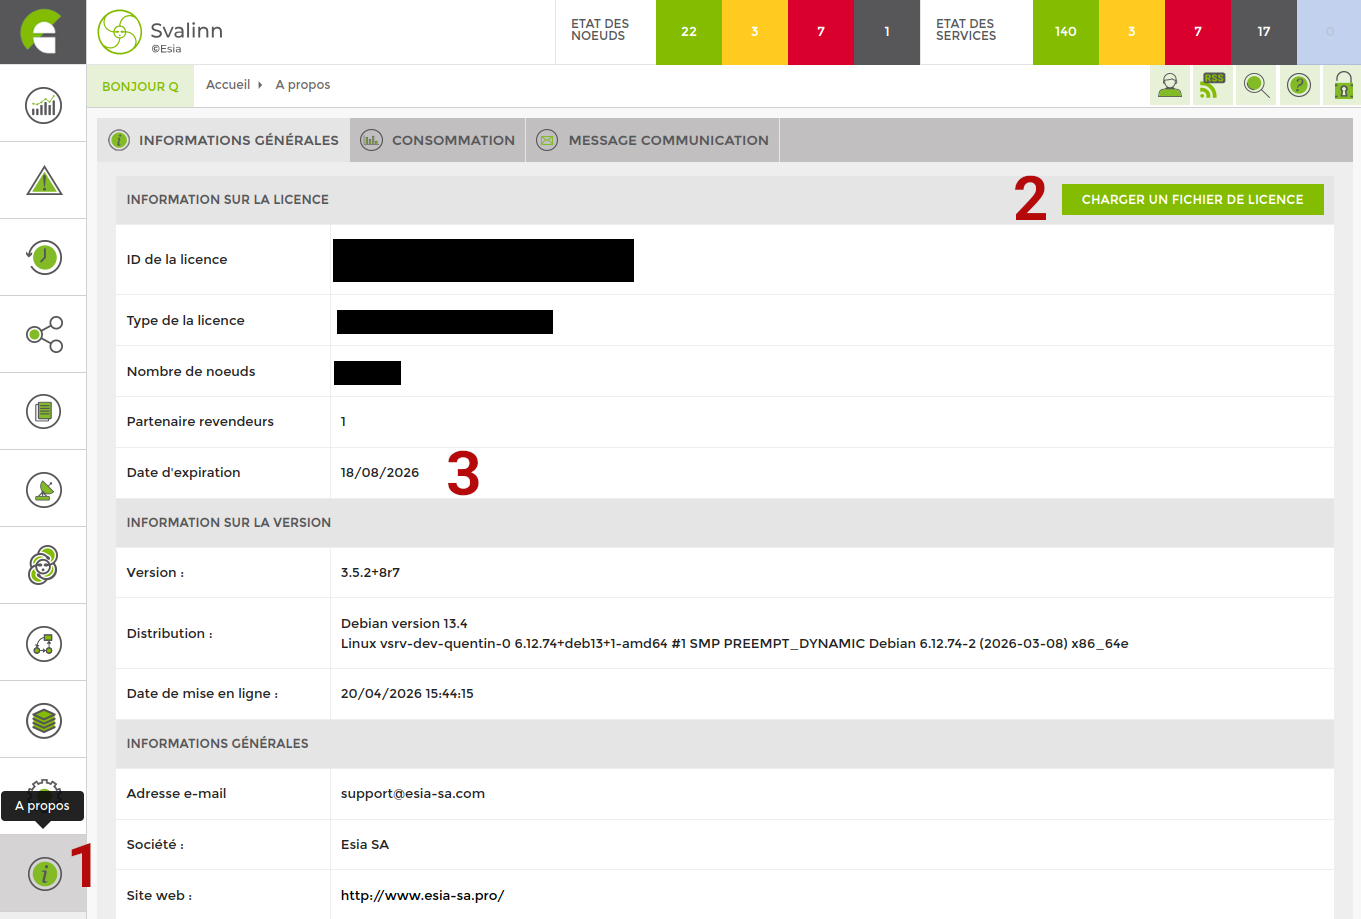Click the Etat des noeuds label
1361x919 pixels.
[600, 30]
